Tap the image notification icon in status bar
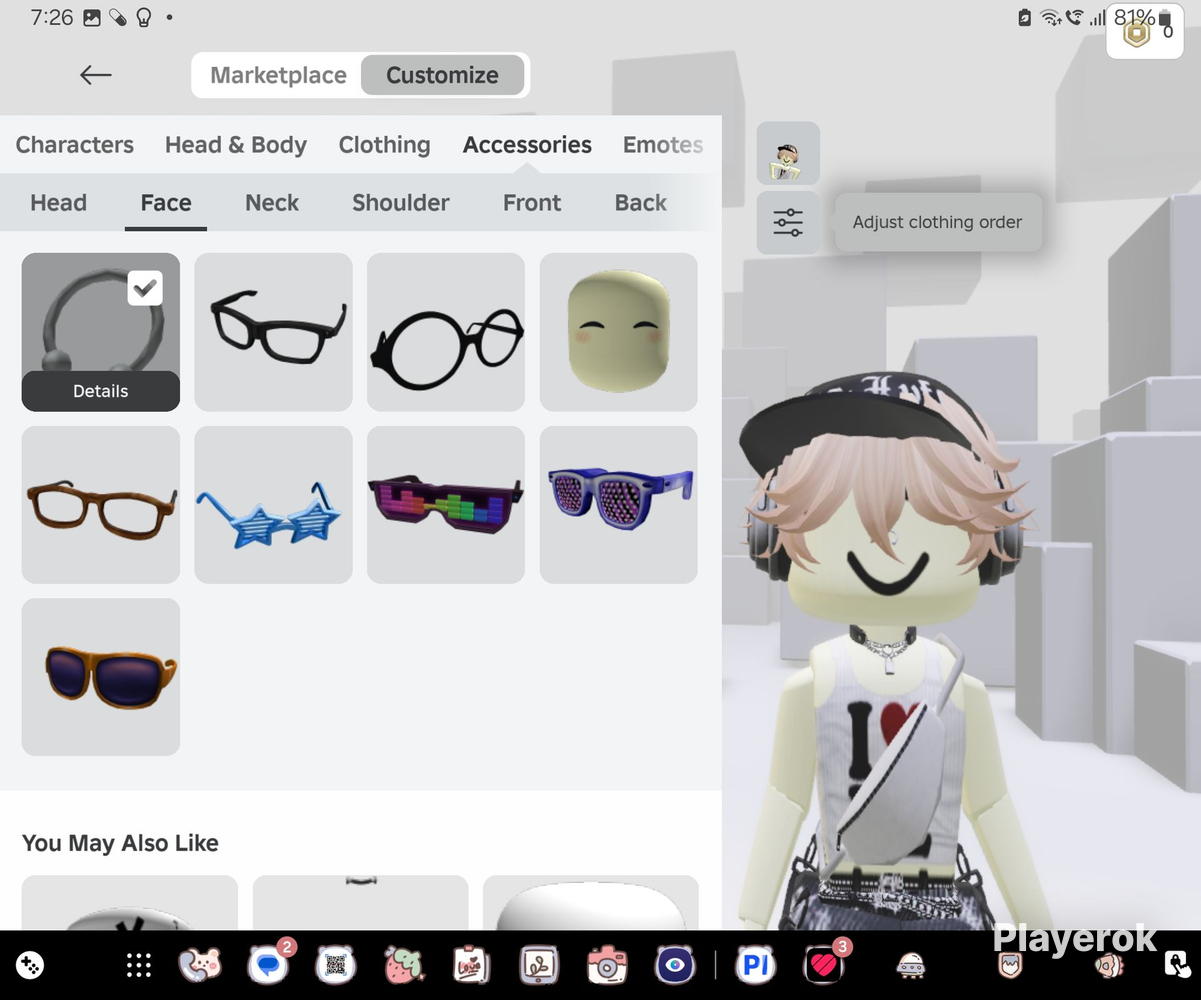1201x1000 pixels. point(92,17)
